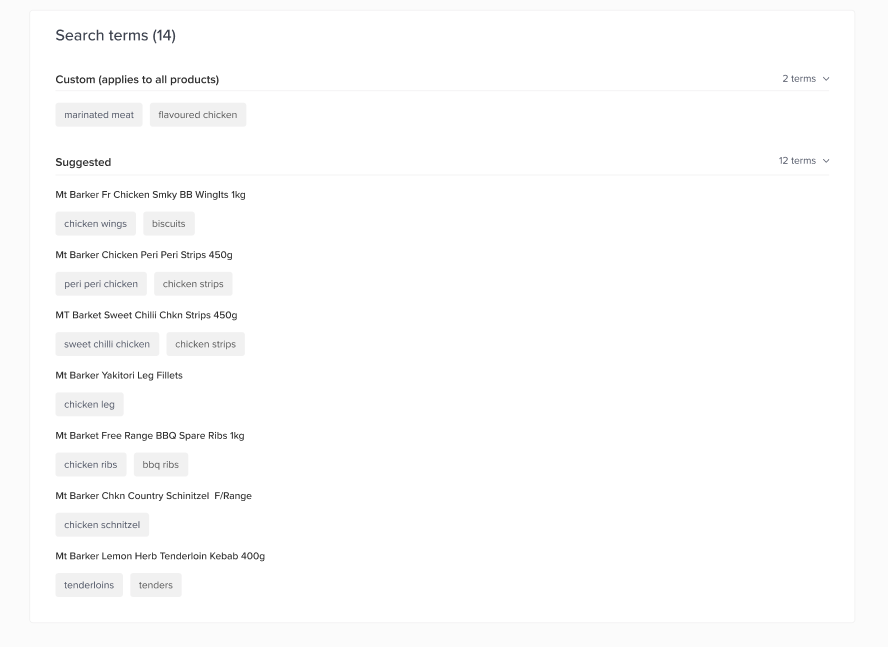Click 'Mt Barker Yakitori Leg Fillets' product name

click(119, 376)
